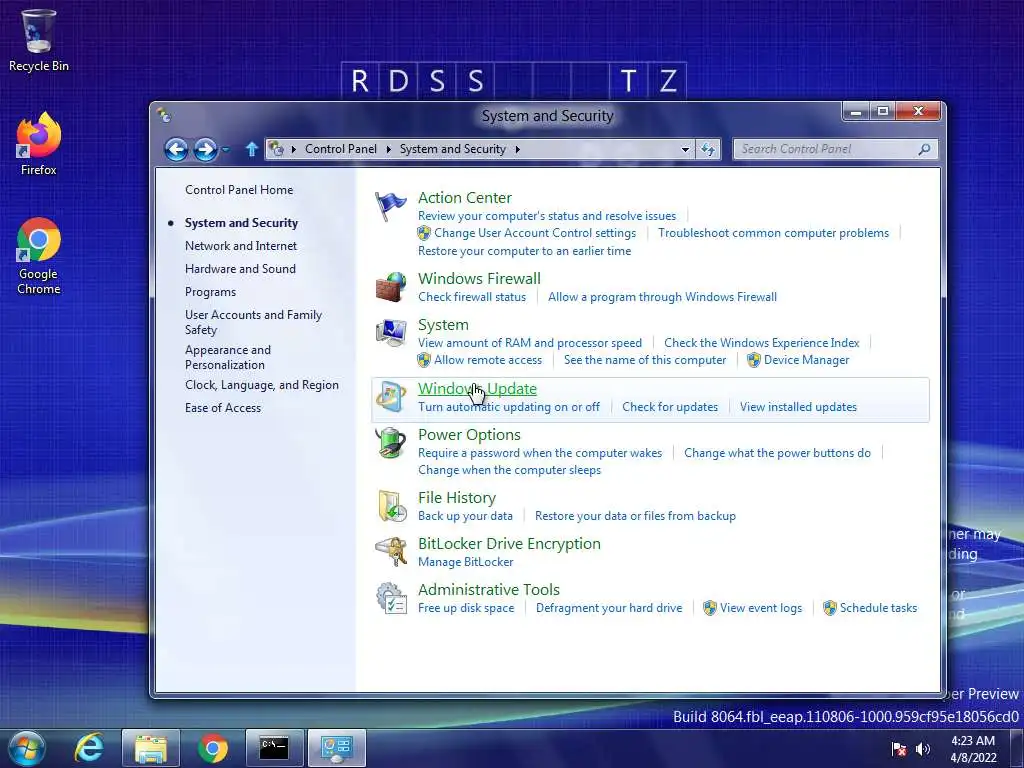Expand the recent pages dropdown arrow

[x=225, y=150]
